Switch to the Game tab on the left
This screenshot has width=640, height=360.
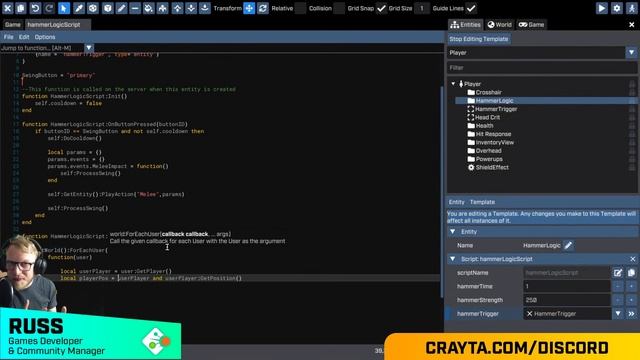coord(13,24)
